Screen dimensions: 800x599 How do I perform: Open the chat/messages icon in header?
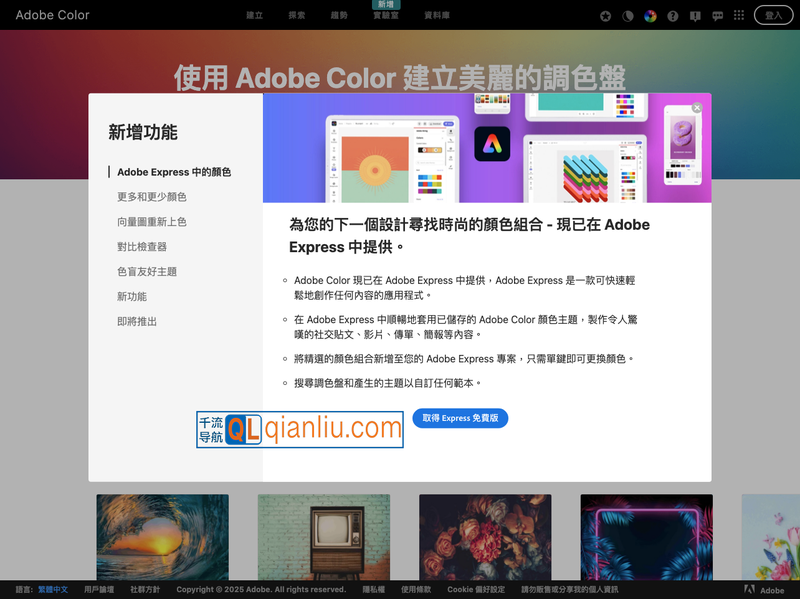(719, 16)
